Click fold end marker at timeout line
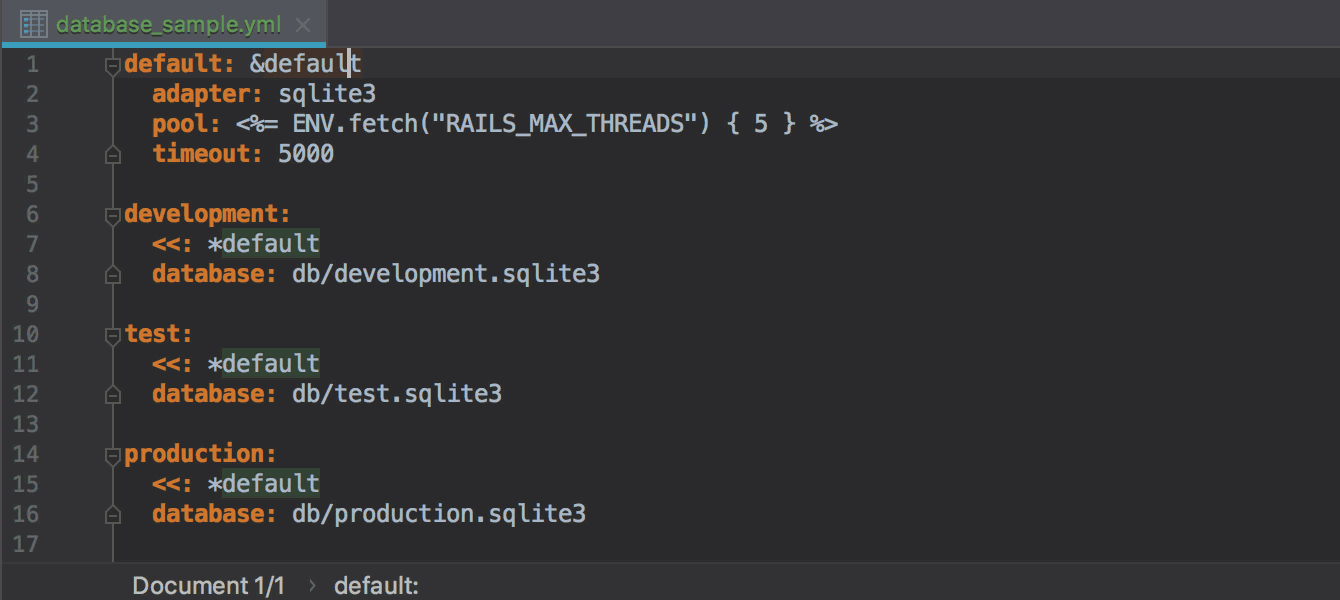The width and height of the screenshot is (1340, 600). pos(112,155)
